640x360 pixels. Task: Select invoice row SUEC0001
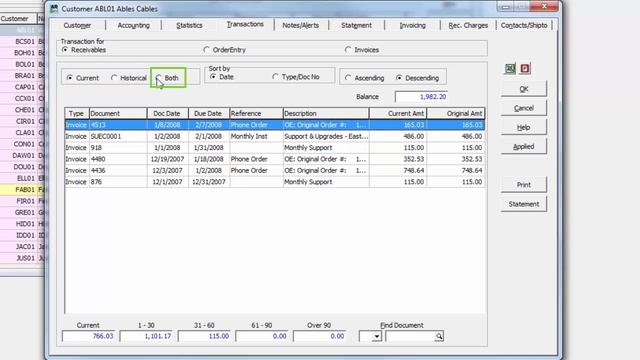pyautogui.click(x=275, y=136)
